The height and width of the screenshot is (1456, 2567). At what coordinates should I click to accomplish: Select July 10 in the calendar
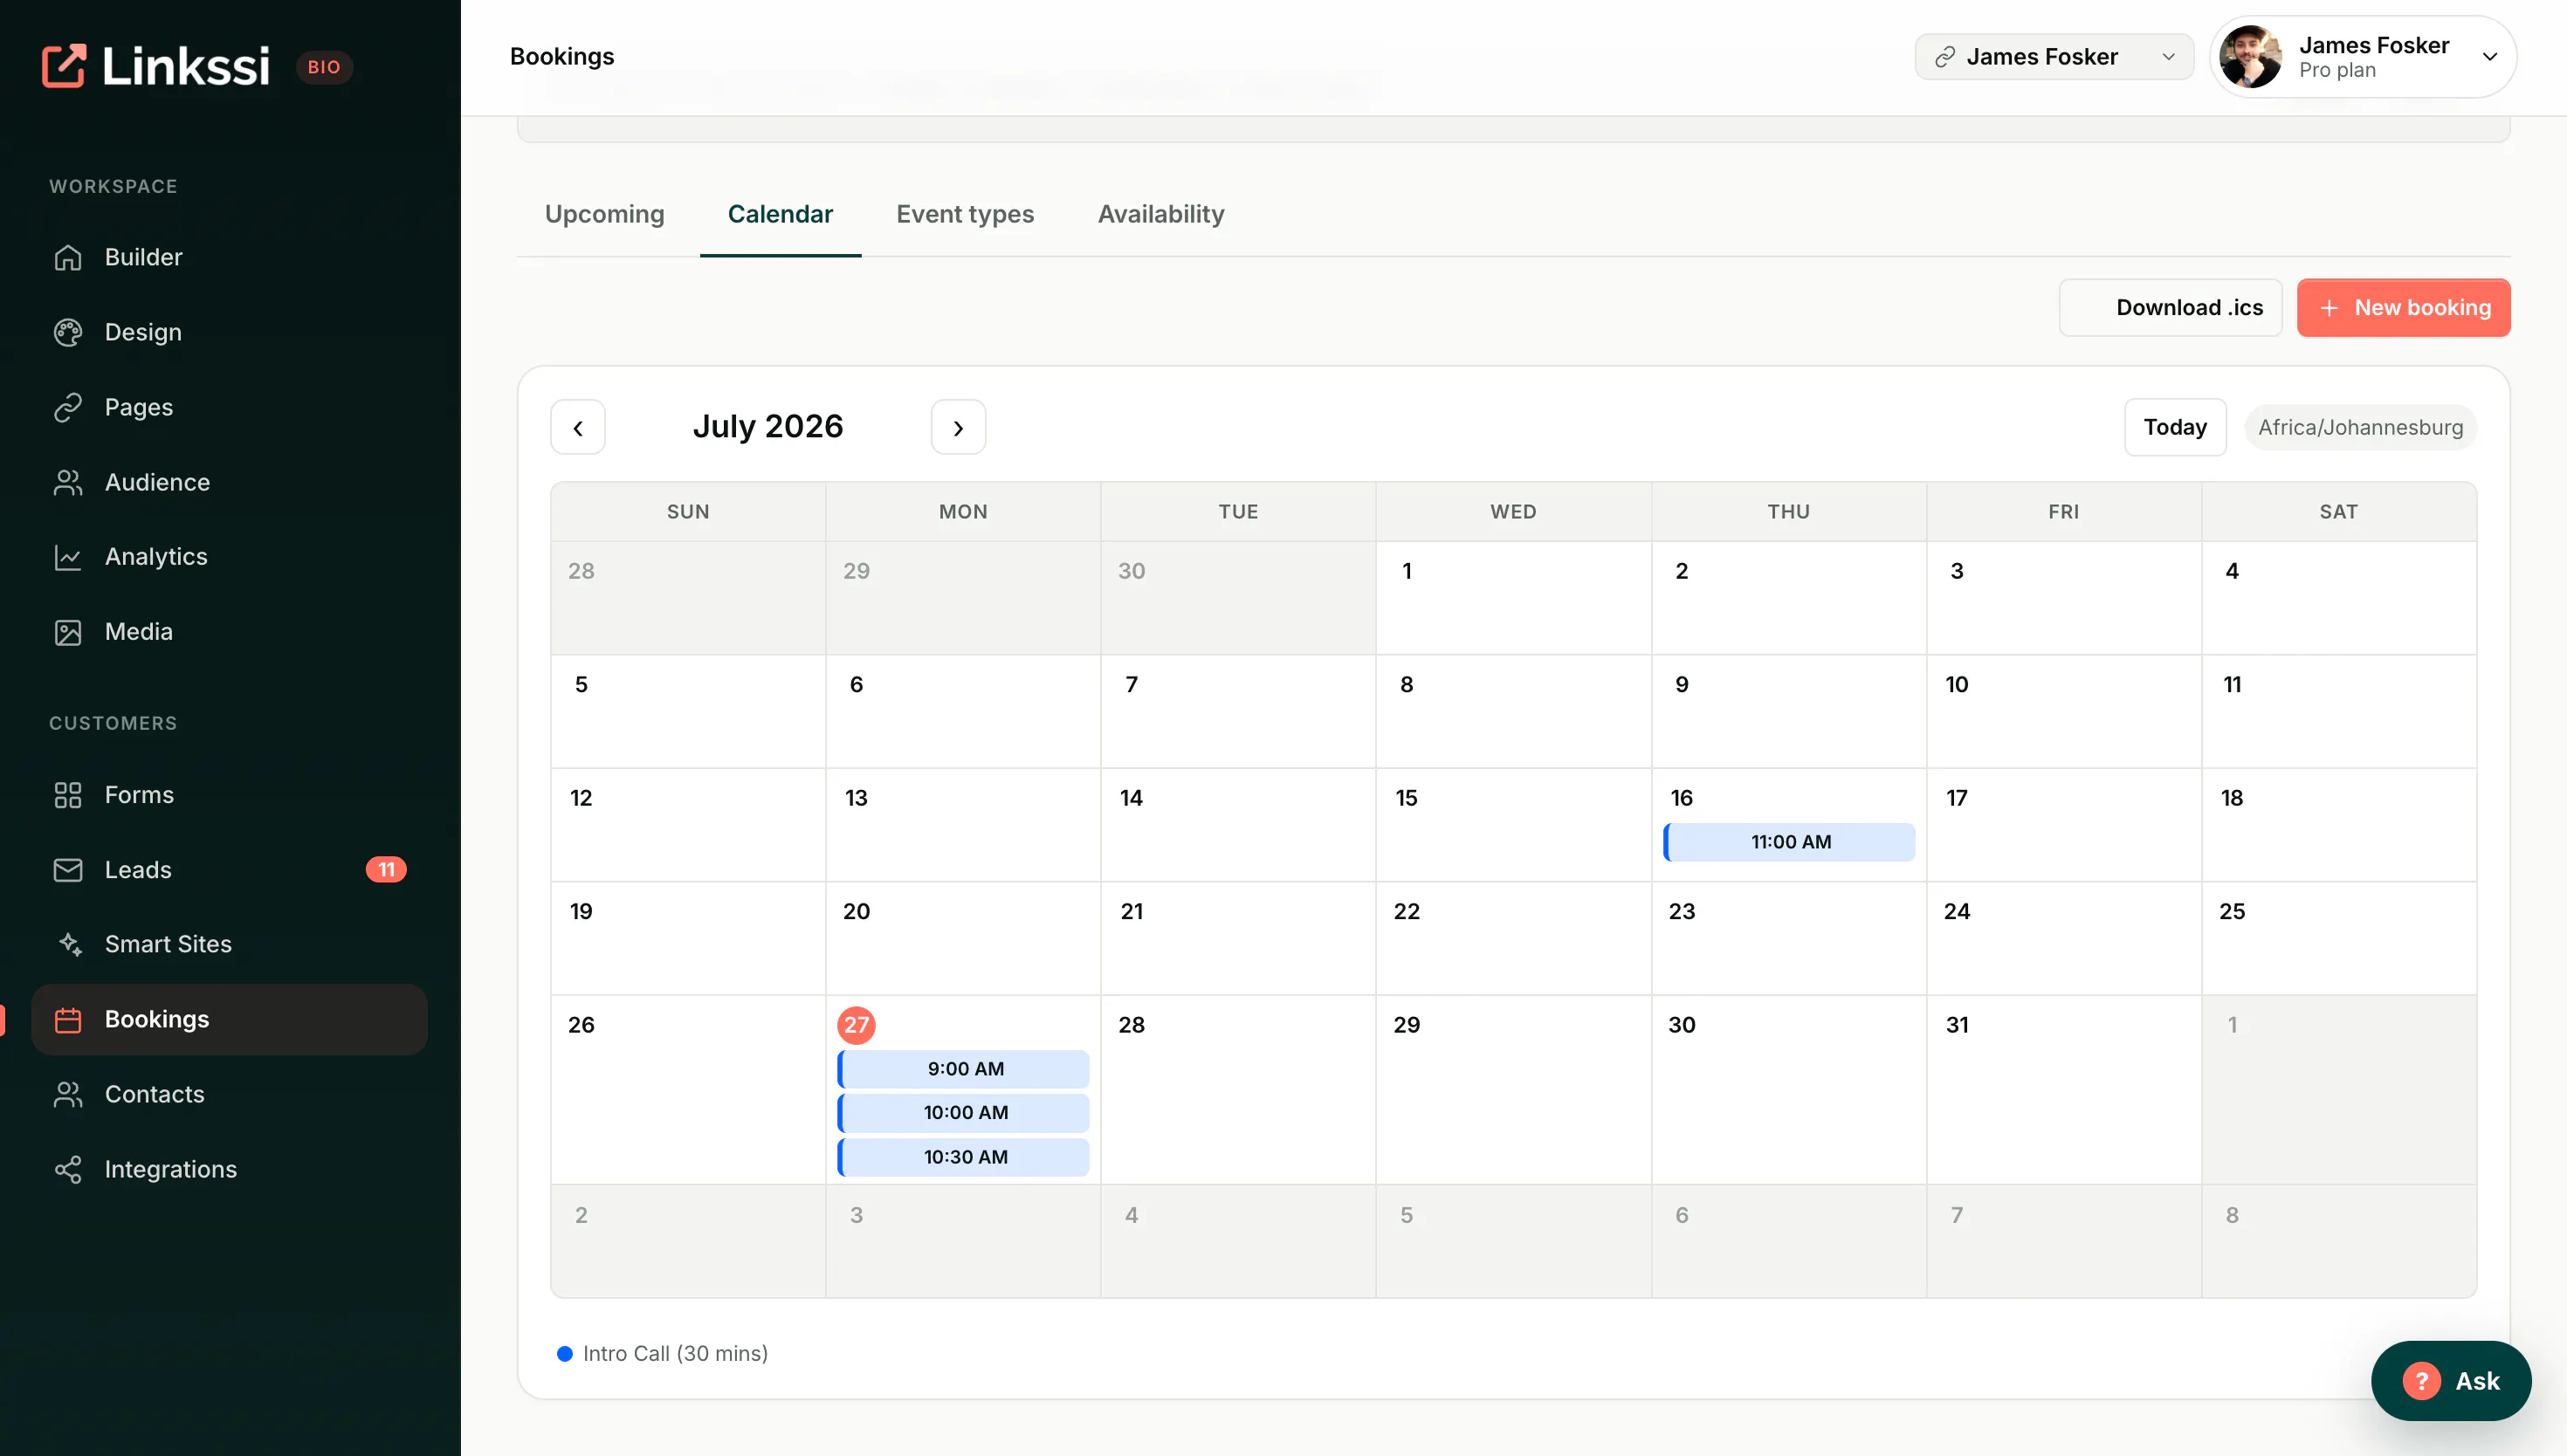click(2063, 711)
